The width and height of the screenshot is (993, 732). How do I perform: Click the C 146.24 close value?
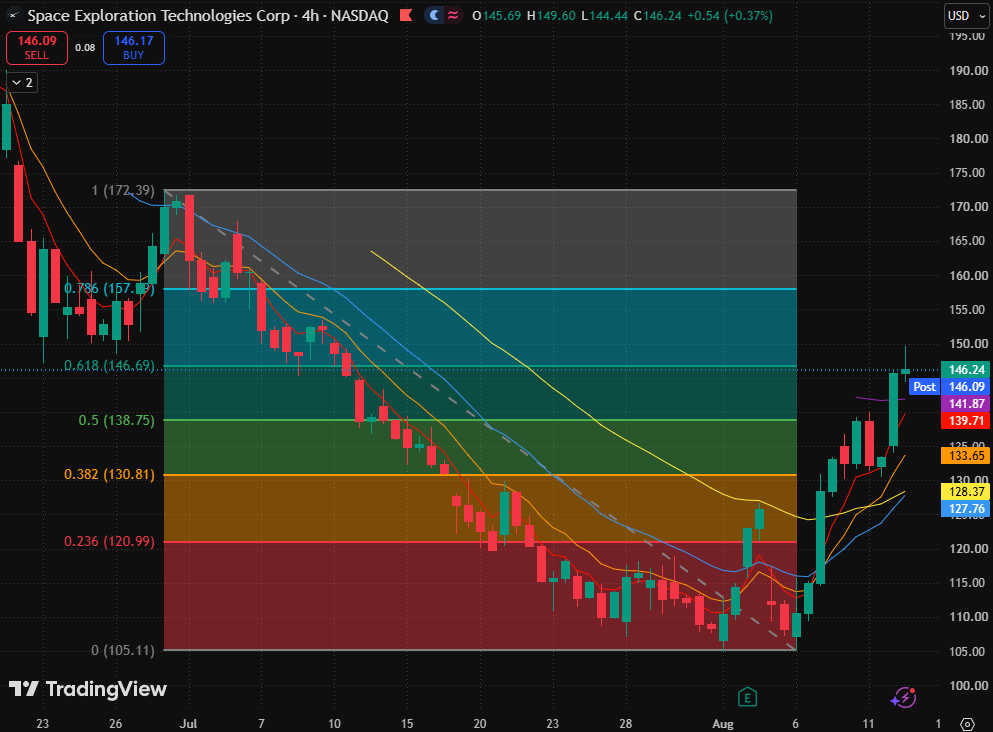pyautogui.click(x=658, y=16)
